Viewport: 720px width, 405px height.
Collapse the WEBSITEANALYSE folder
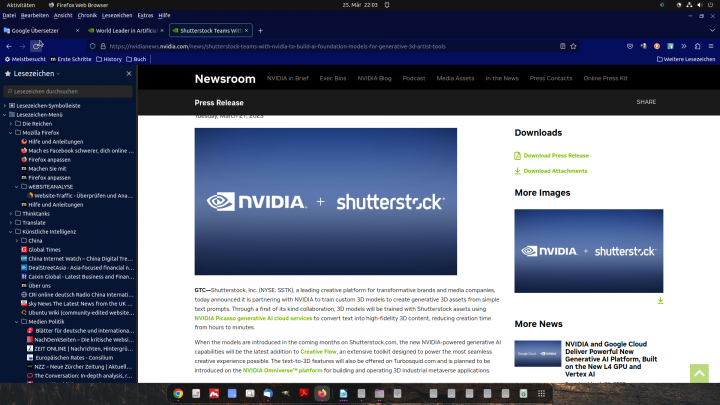pyautogui.click(x=17, y=187)
